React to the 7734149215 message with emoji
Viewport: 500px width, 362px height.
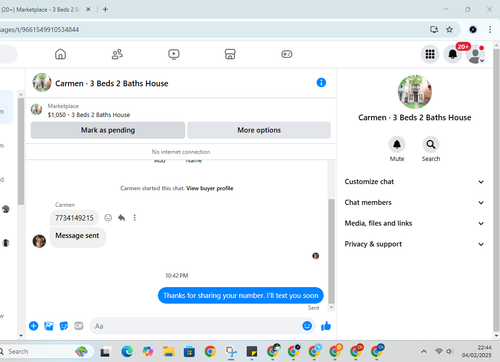click(x=108, y=218)
